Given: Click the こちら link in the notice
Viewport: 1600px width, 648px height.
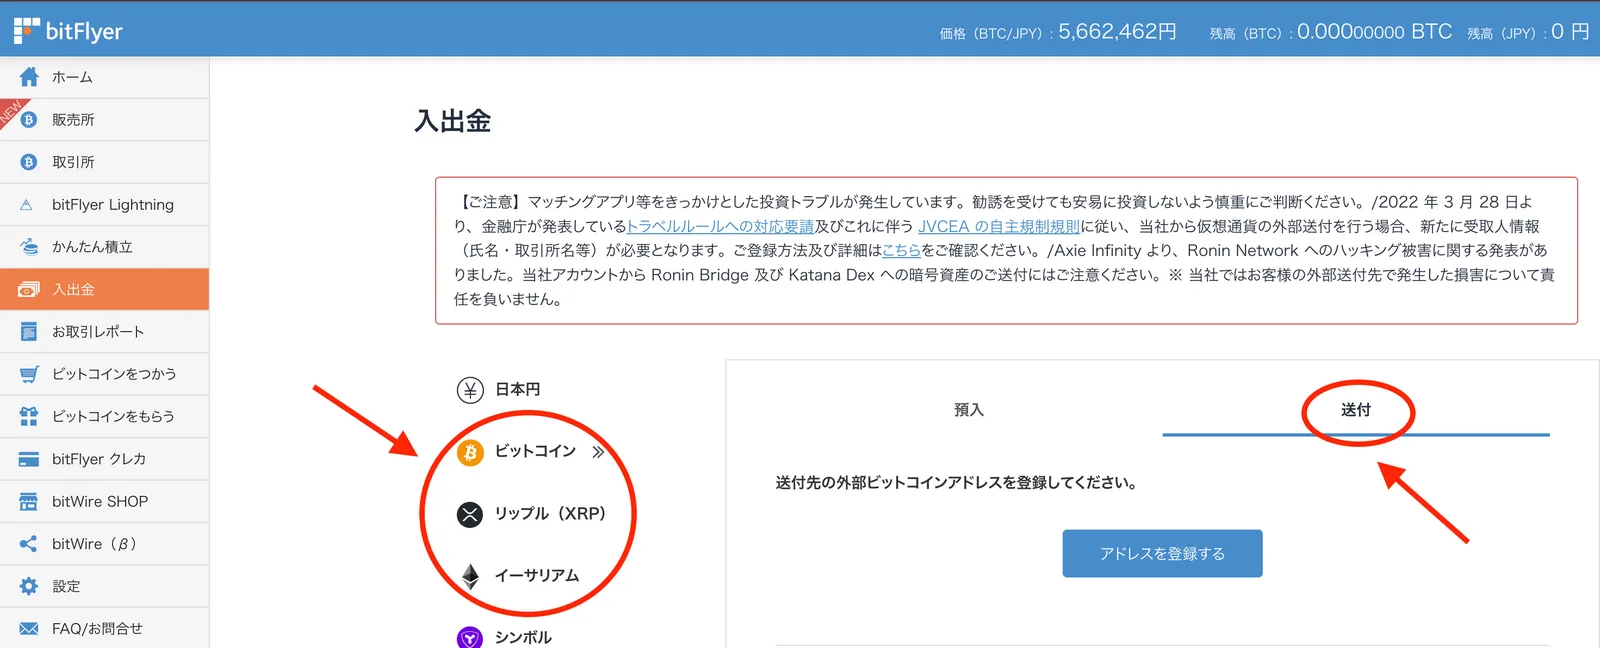Looking at the screenshot, I should [x=901, y=251].
